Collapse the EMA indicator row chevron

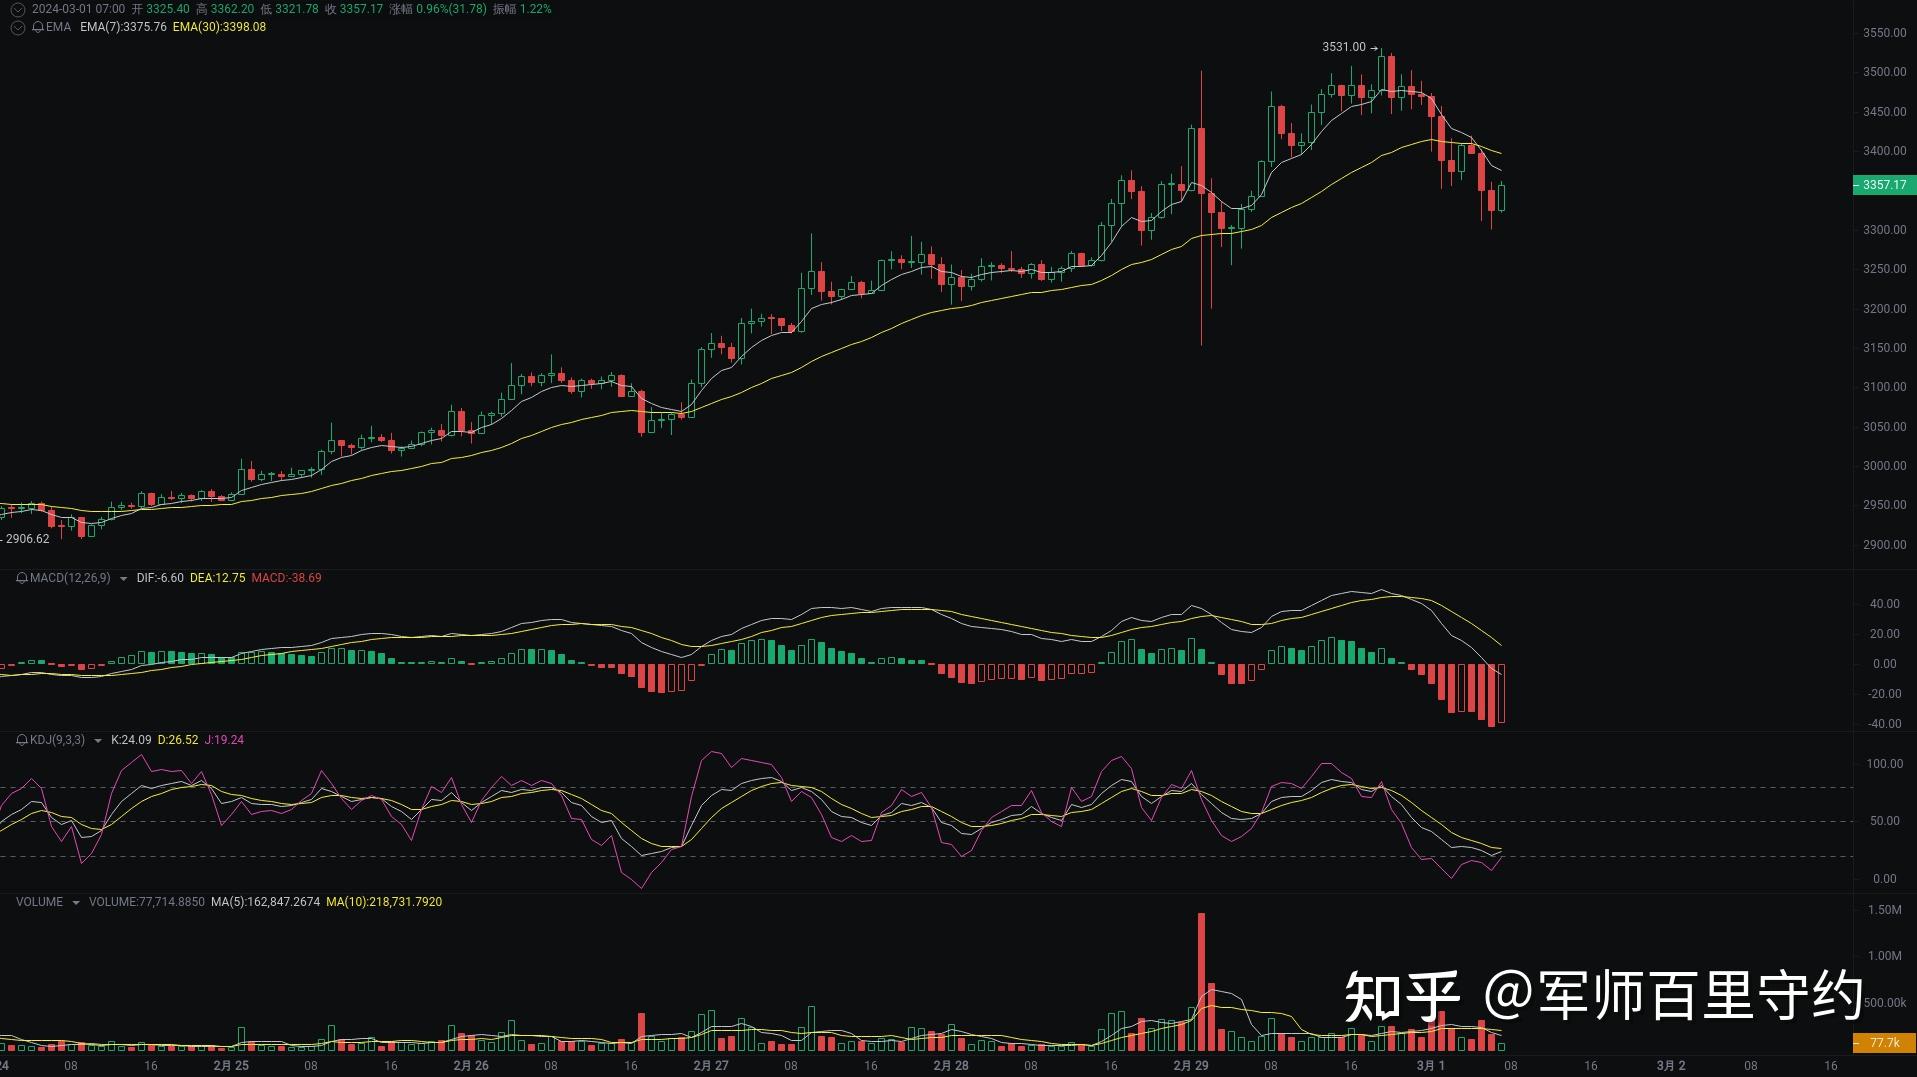tap(17, 27)
